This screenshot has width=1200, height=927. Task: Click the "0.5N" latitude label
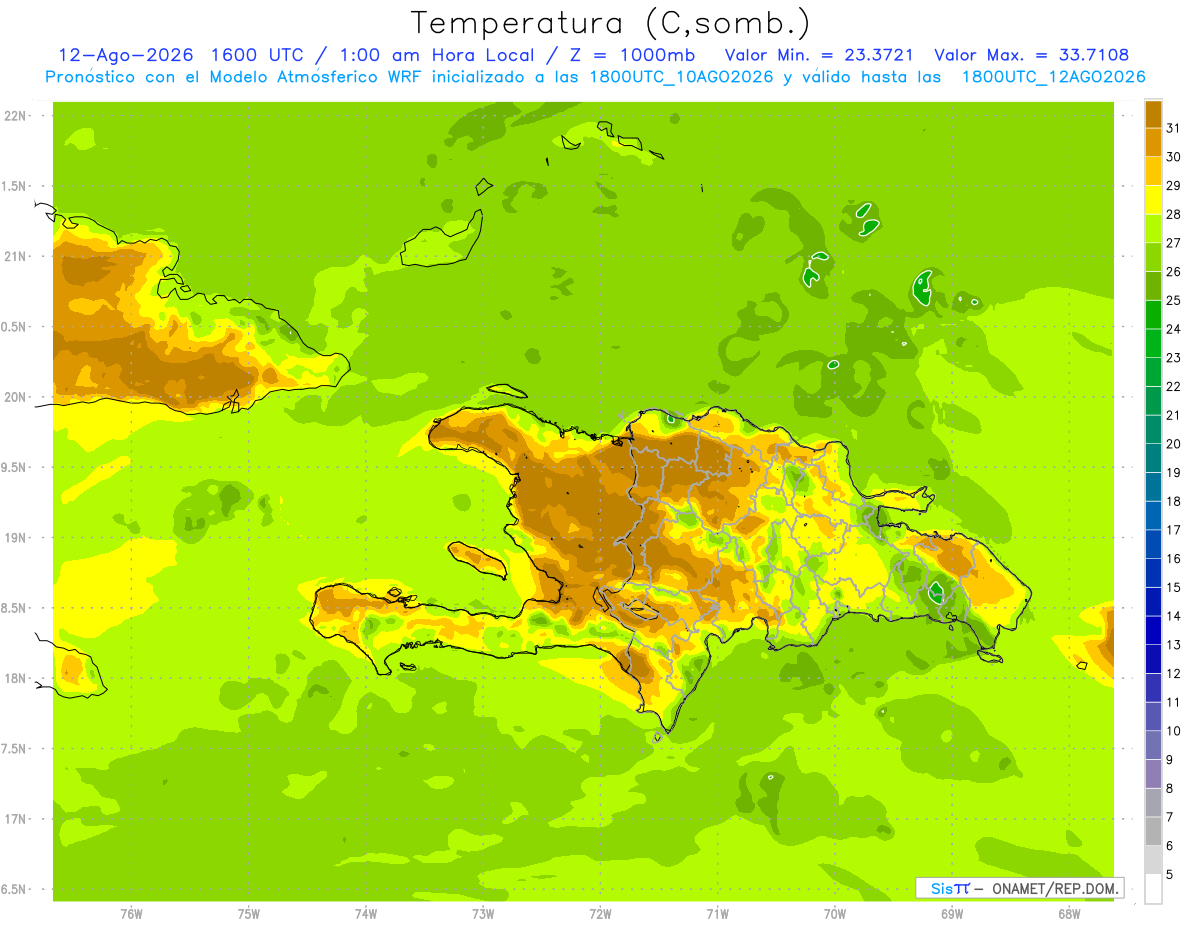point(15,327)
